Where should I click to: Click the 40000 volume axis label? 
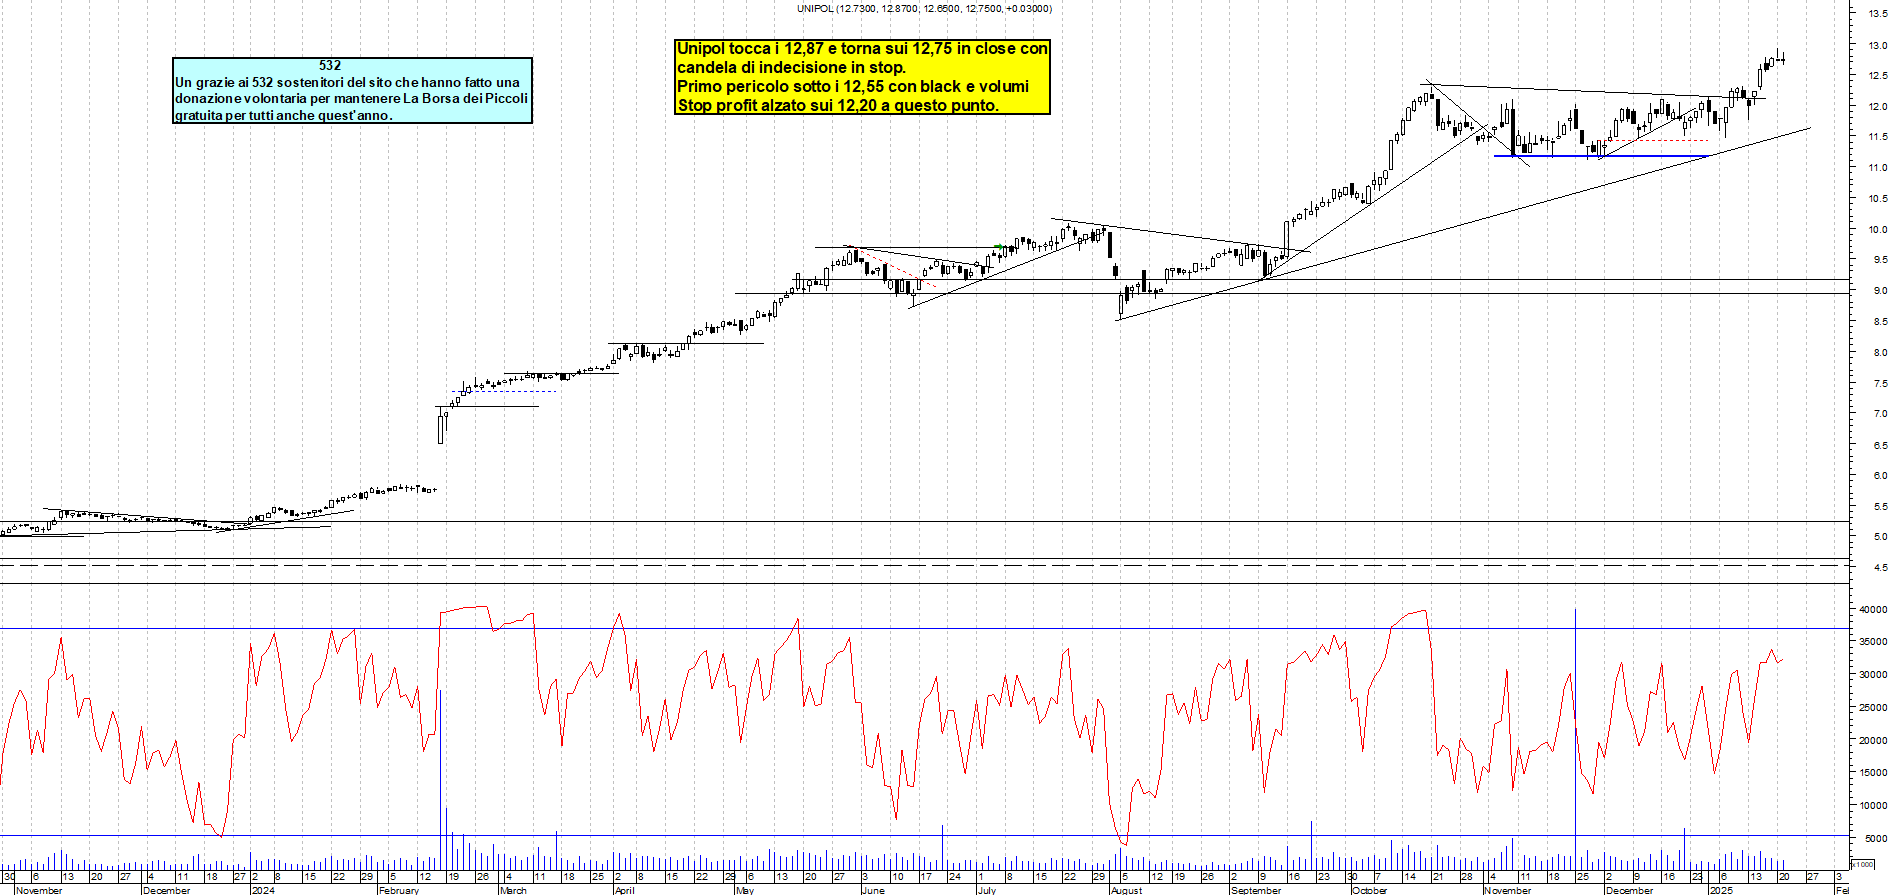point(1873,609)
